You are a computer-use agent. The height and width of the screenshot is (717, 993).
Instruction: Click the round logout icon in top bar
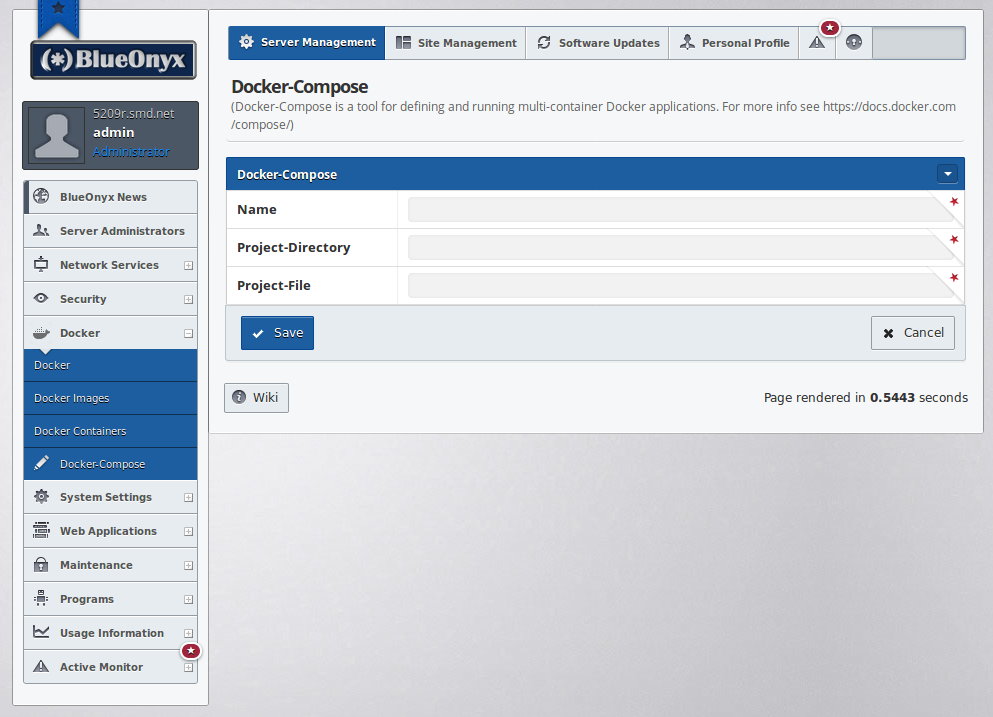pyautogui.click(x=854, y=42)
